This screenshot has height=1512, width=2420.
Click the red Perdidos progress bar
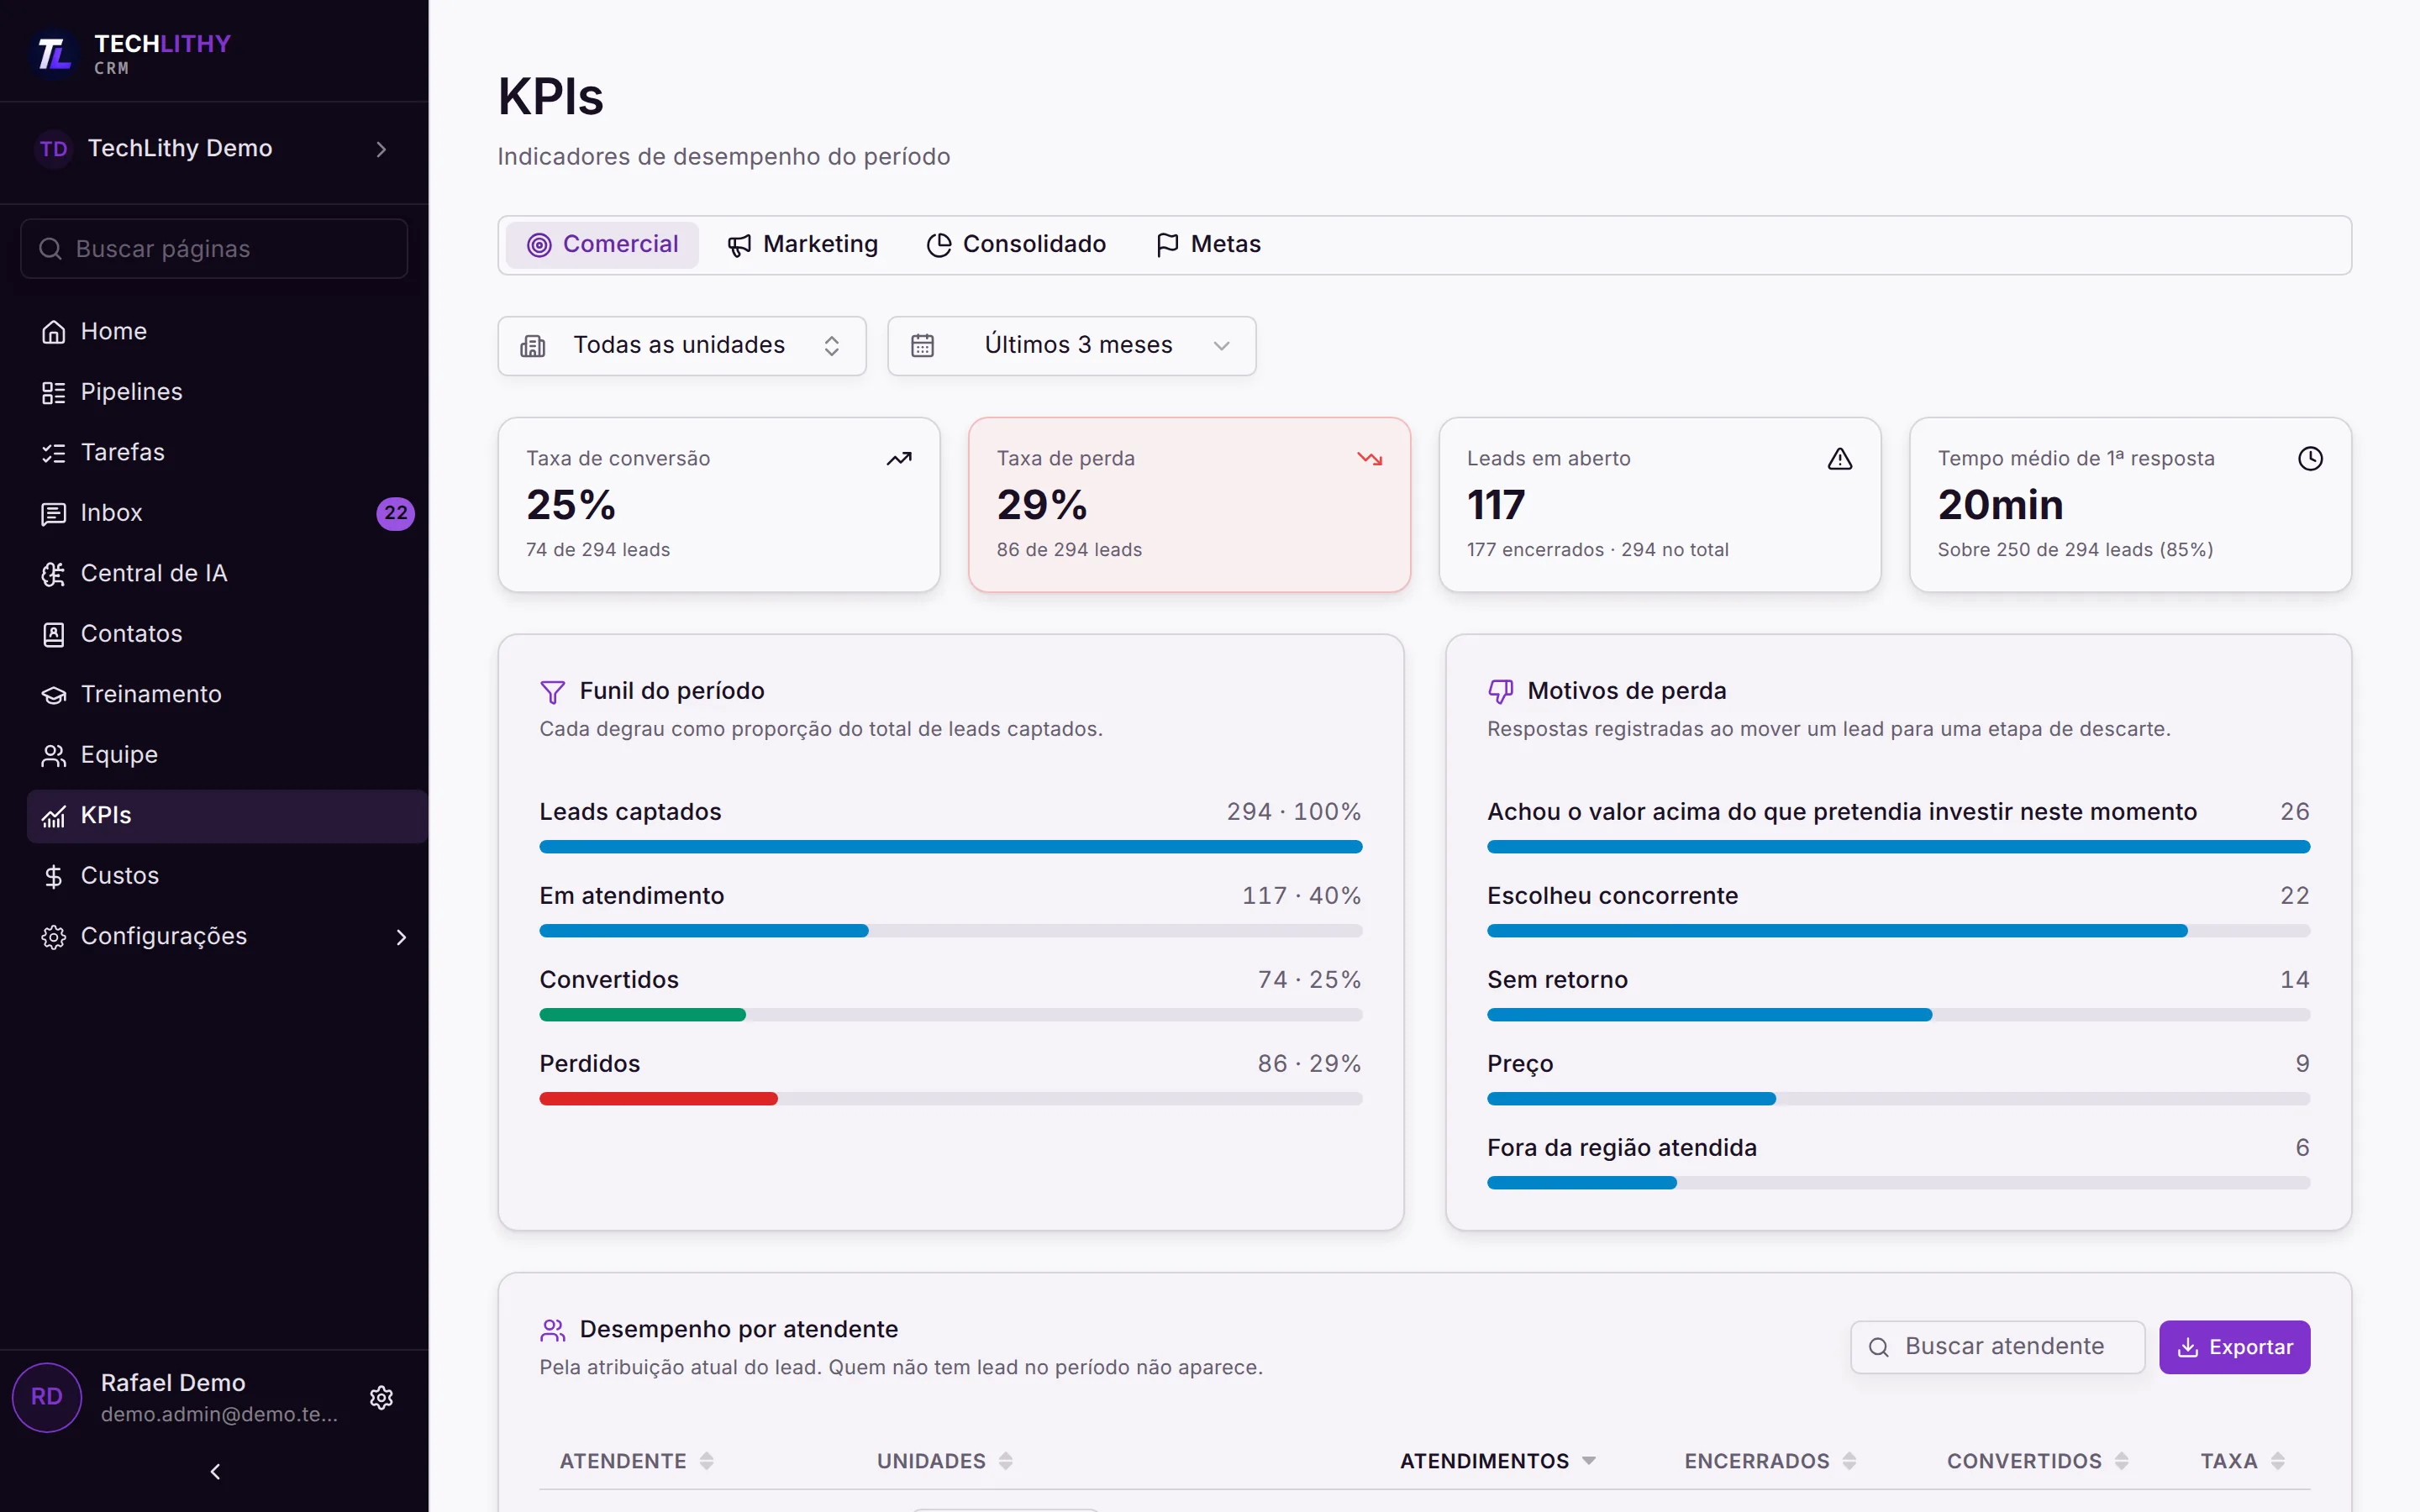(x=658, y=1099)
